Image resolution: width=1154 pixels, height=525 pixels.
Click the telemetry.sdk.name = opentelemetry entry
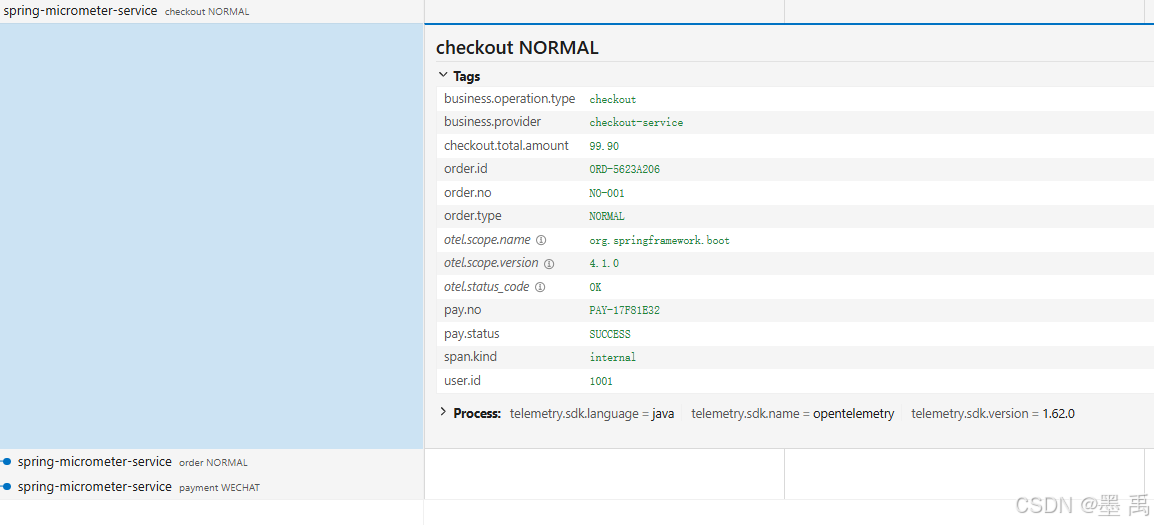793,414
